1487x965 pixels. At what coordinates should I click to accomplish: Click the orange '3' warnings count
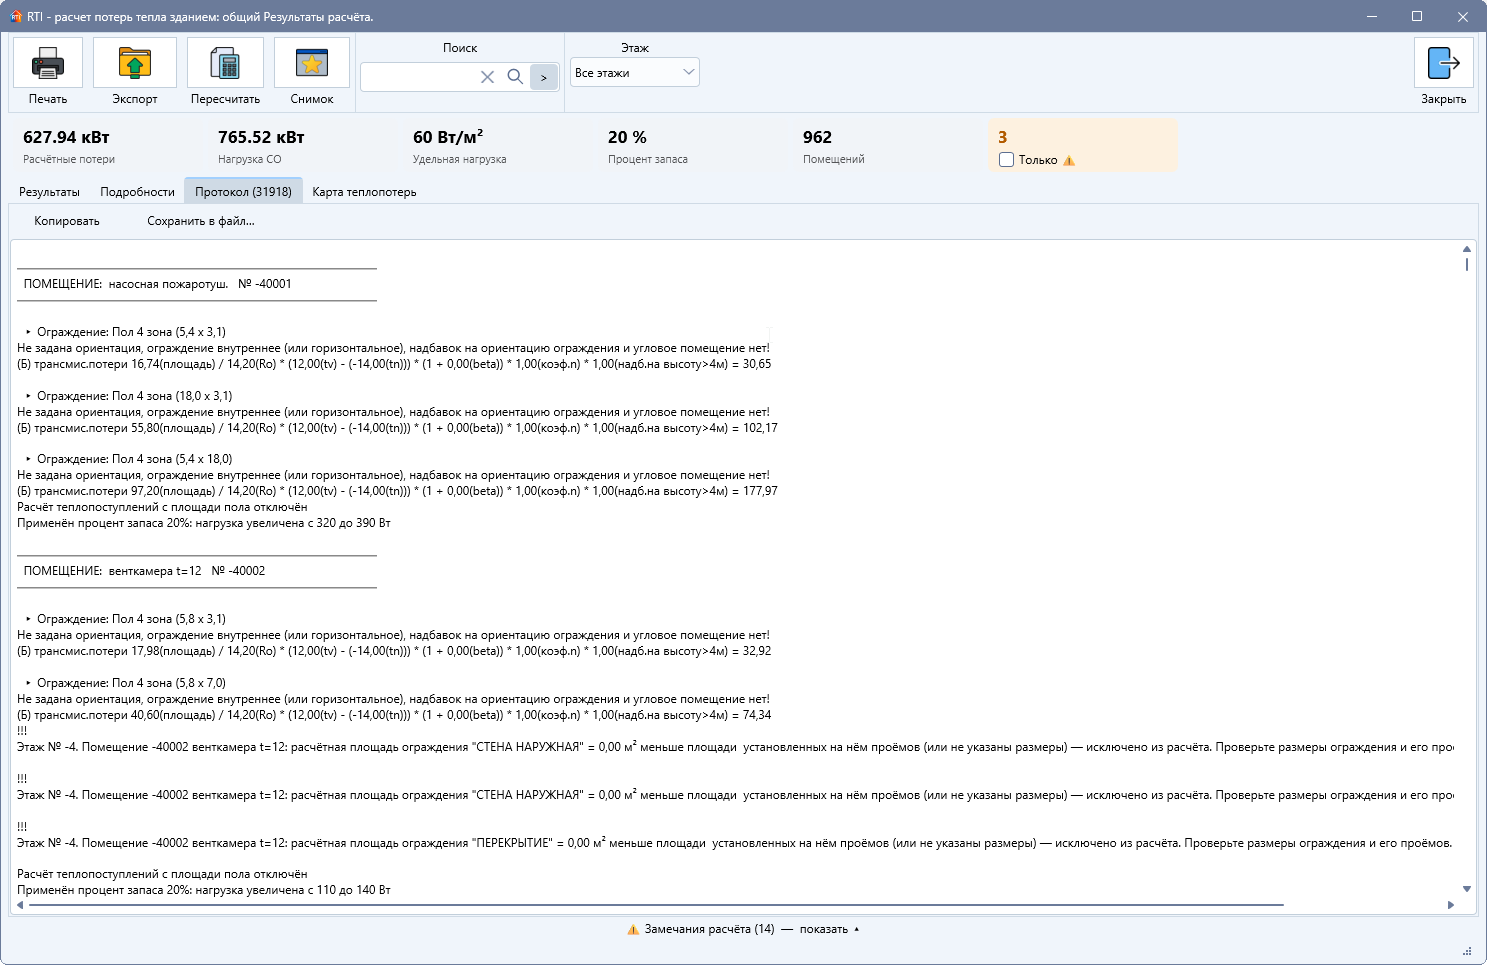[x=1003, y=137]
